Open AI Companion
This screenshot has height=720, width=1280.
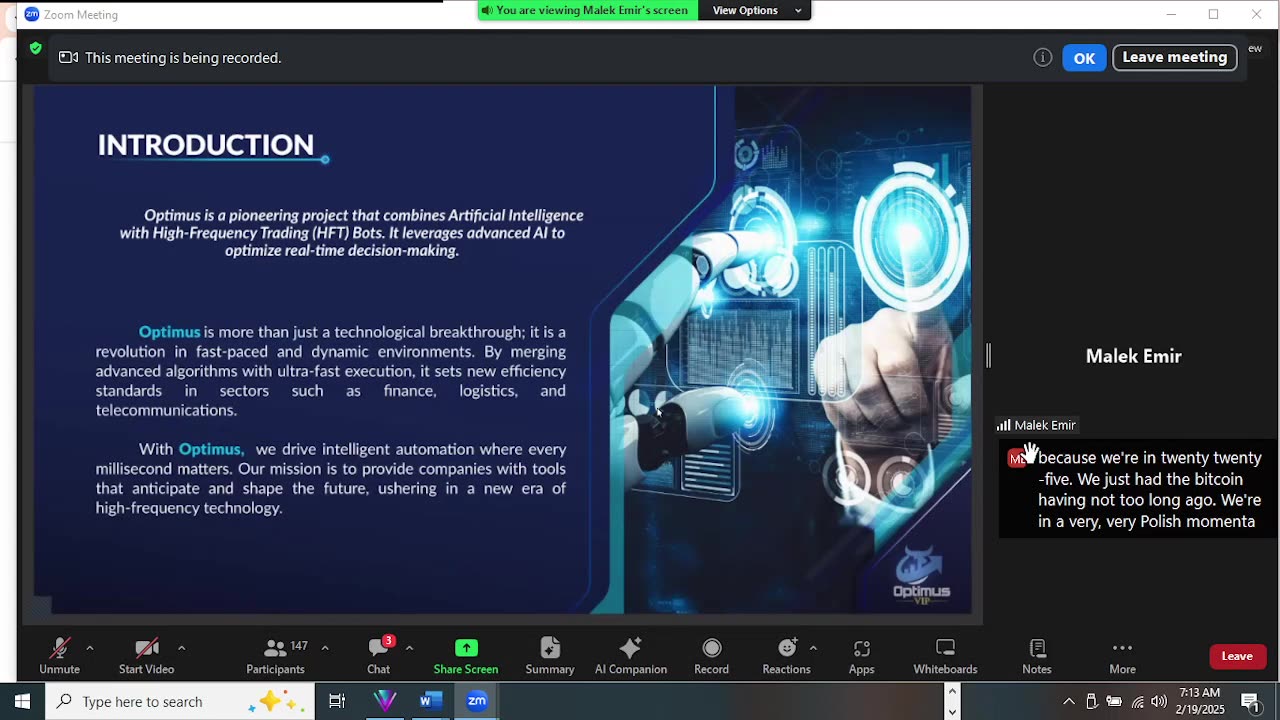631,656
